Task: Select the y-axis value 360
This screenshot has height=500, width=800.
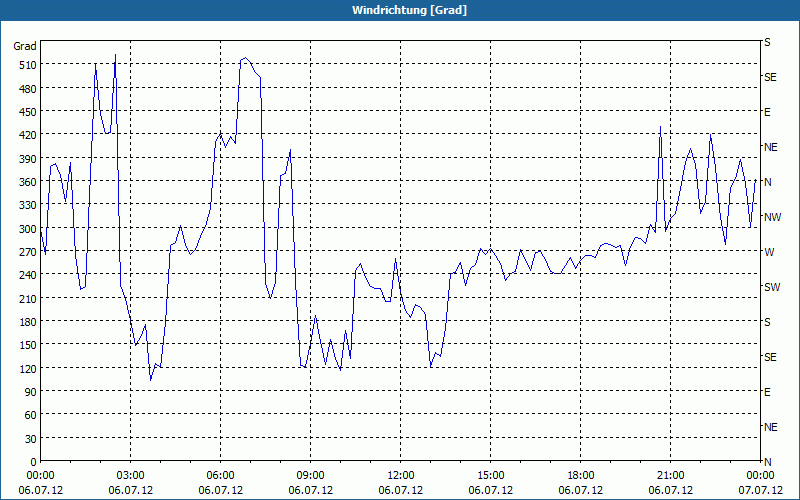Action: 28,182
